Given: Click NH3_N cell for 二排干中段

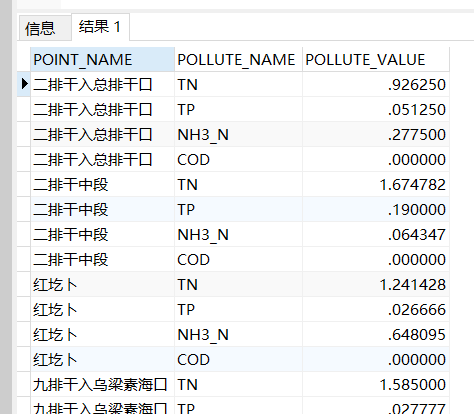Looking at the screenshot, I should (238, 235).
